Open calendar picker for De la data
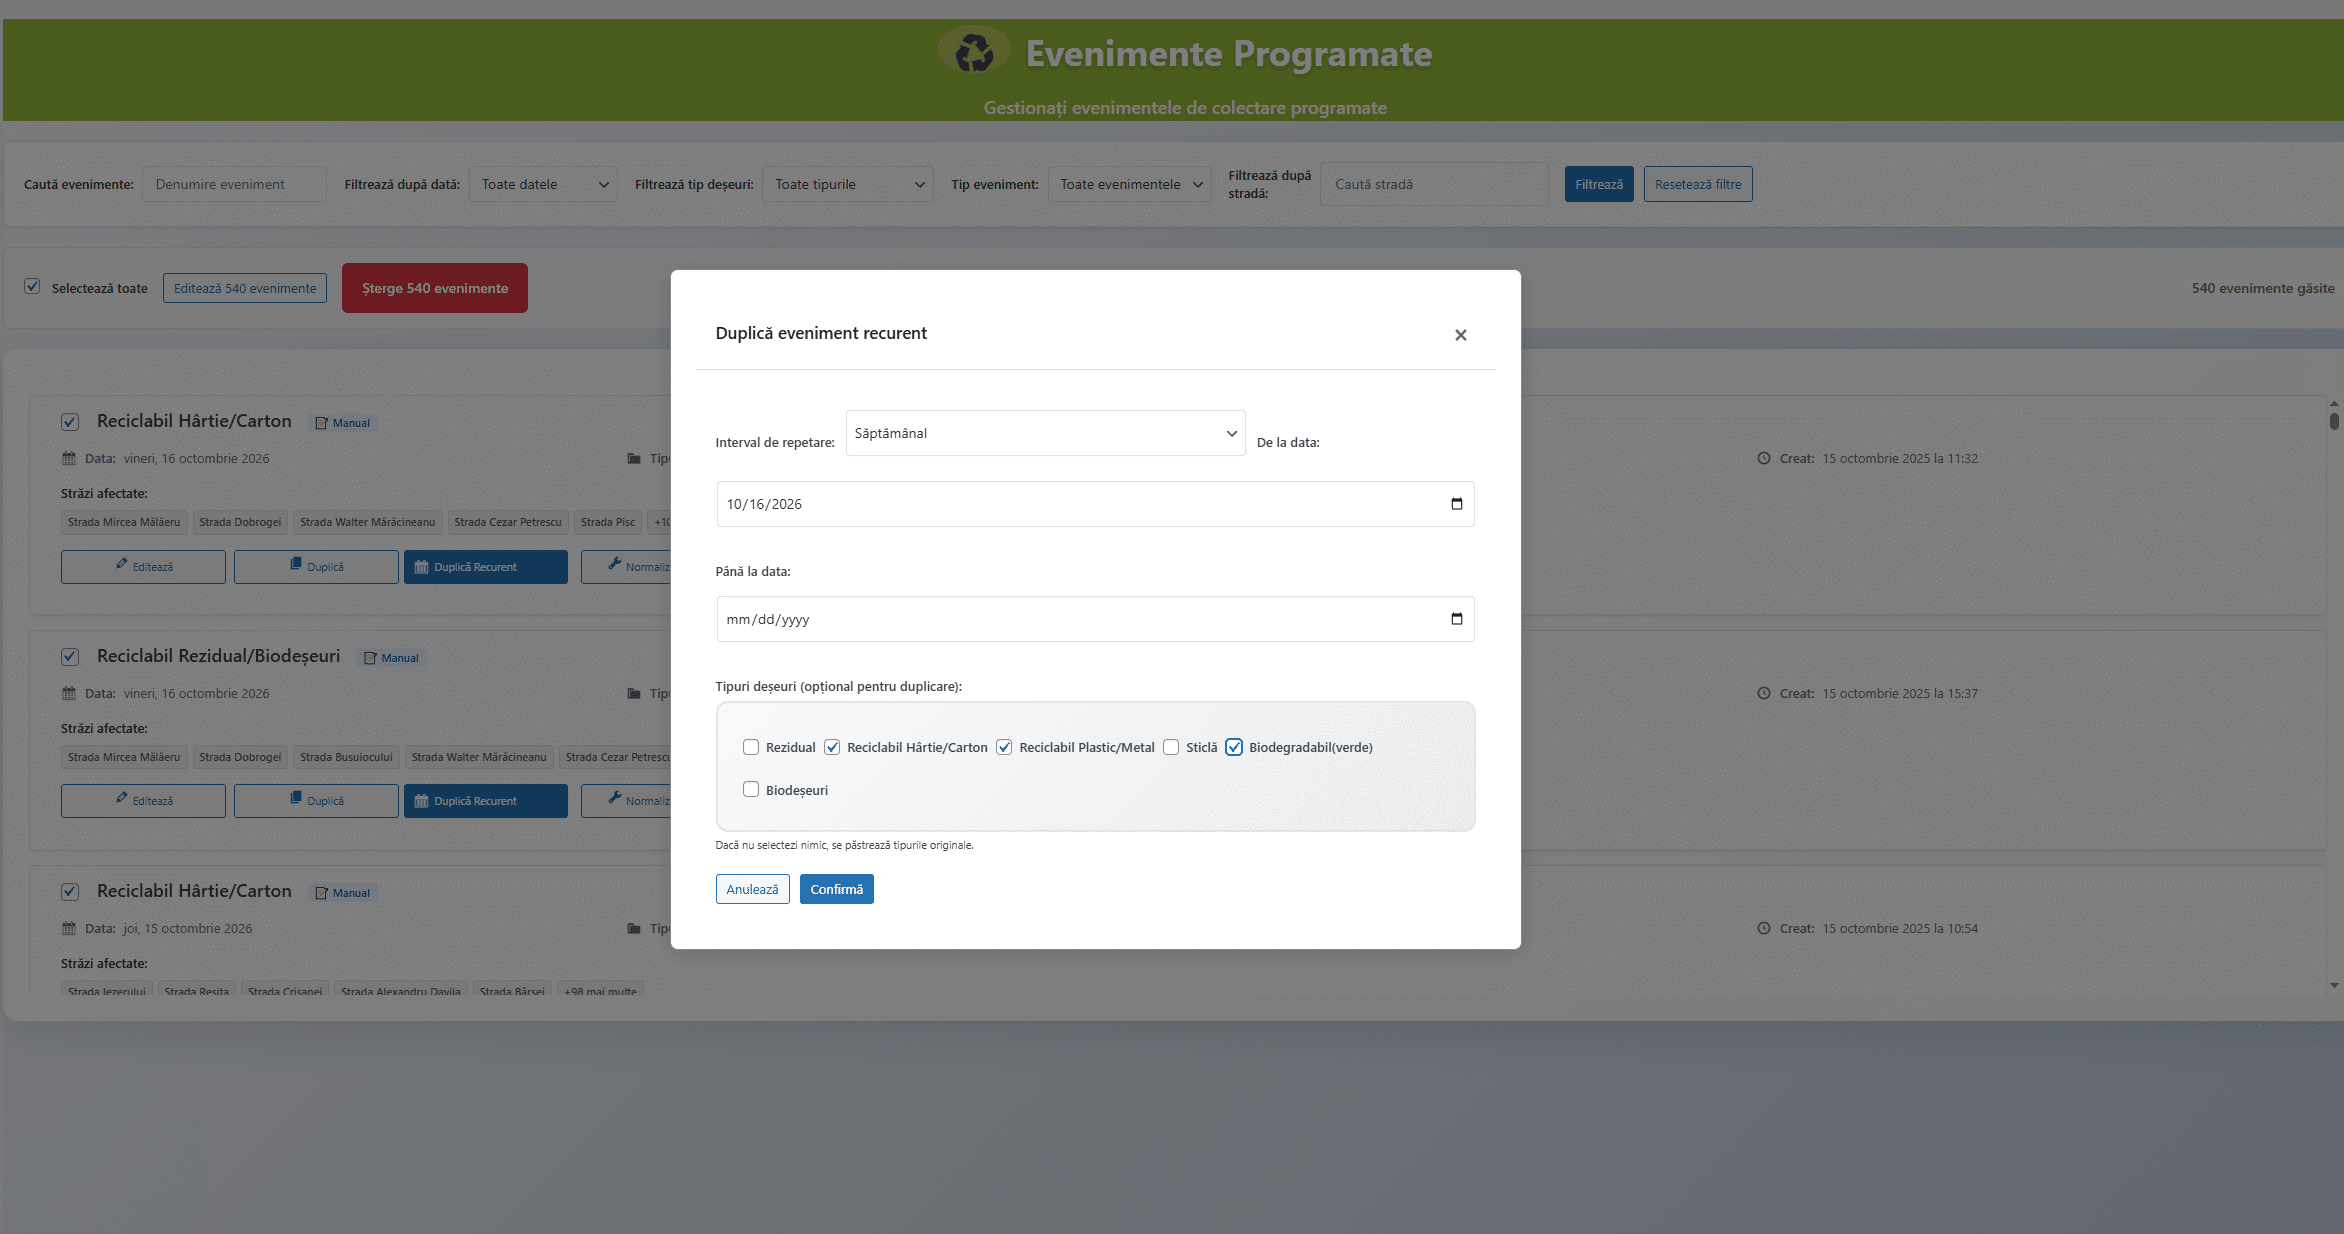Screen dimensions: 2344x1234 (x=1456, y=504)
